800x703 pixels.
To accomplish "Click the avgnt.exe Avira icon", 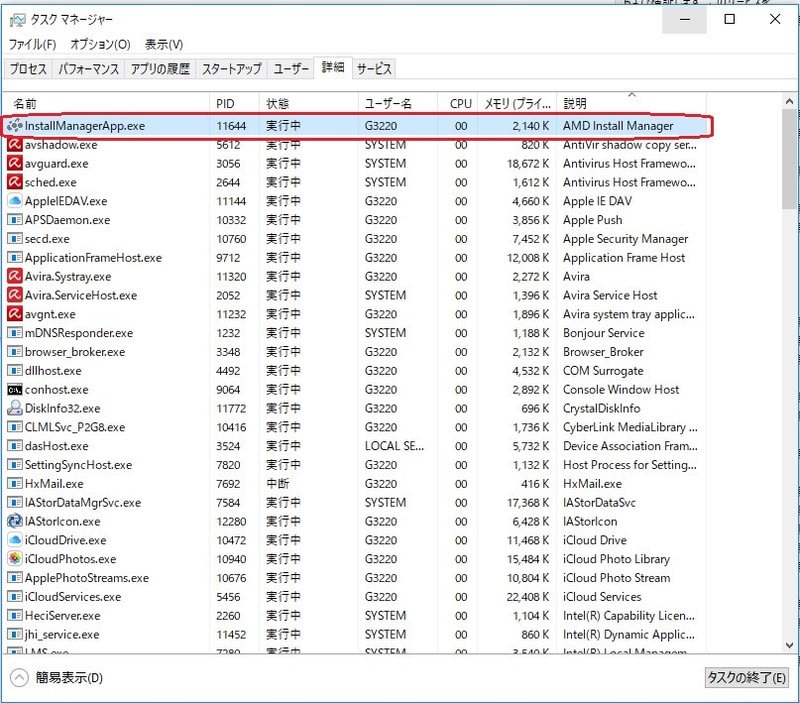I will [15, 314].
